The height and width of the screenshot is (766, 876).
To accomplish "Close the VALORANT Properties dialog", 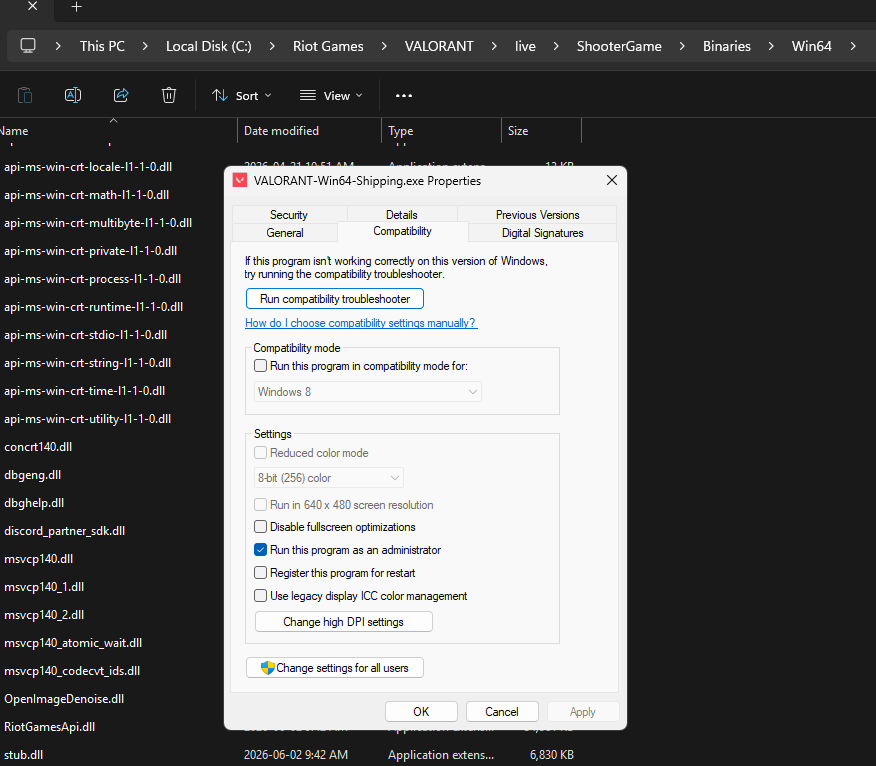I will 612,180.
